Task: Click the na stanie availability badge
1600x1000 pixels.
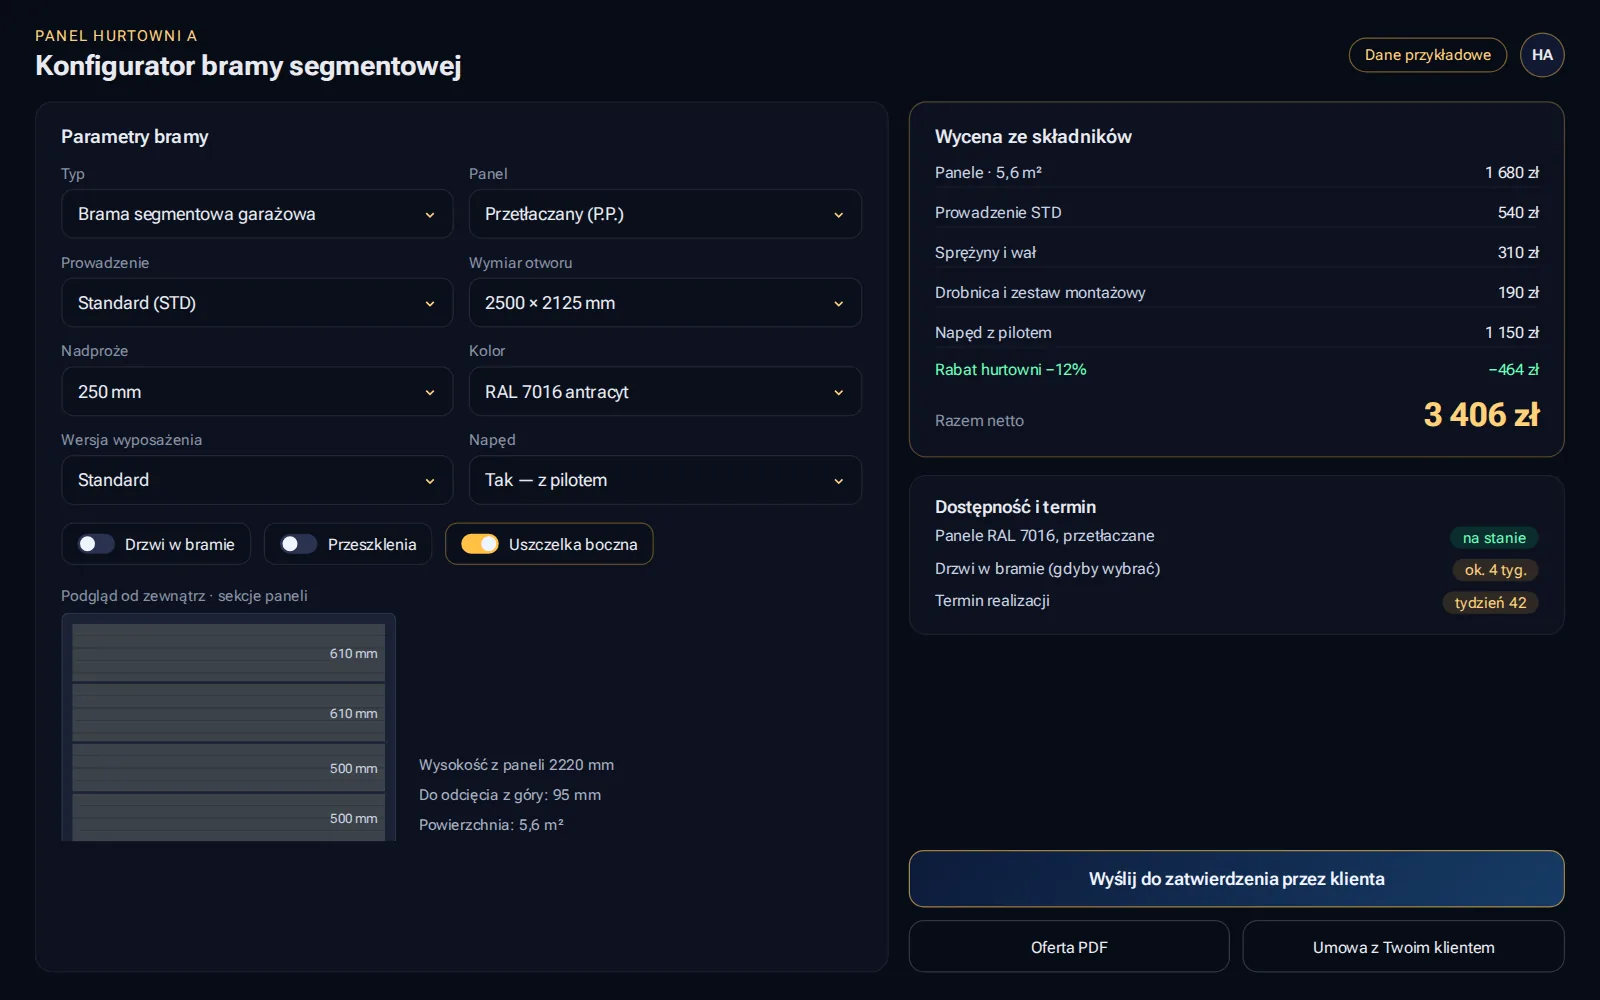Action: [1494, 538]
